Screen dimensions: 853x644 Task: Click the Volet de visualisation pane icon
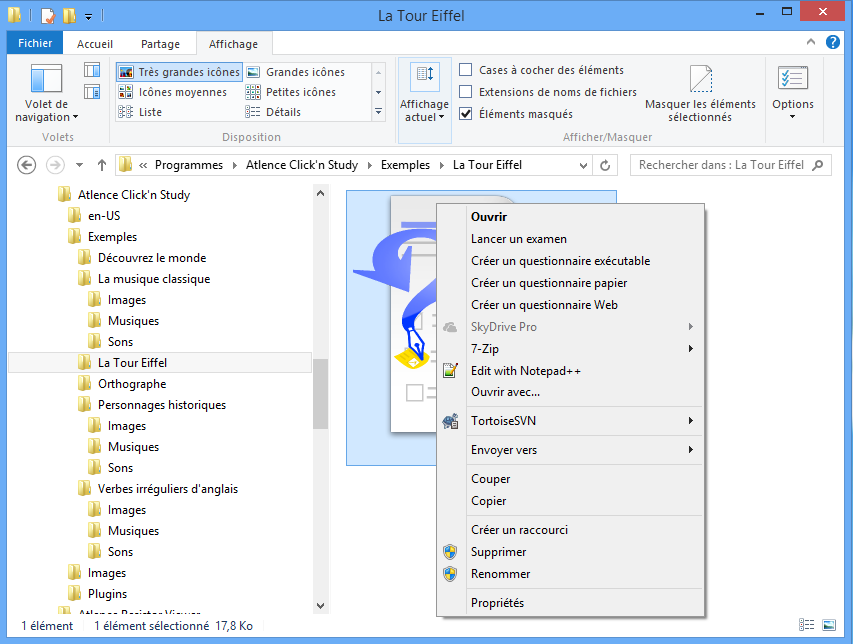coord(92,70)
